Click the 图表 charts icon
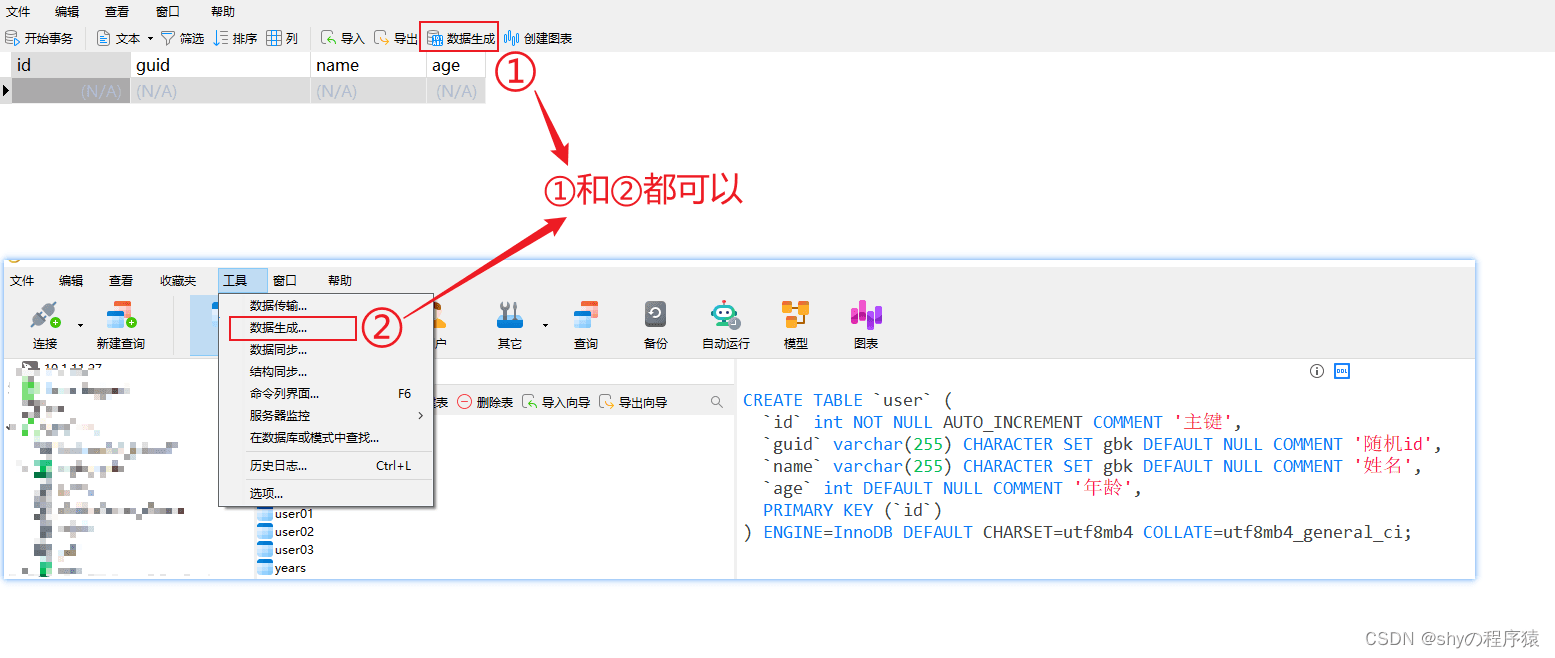This screenshot has height=658, width=1555. click(x=865, y=315)
